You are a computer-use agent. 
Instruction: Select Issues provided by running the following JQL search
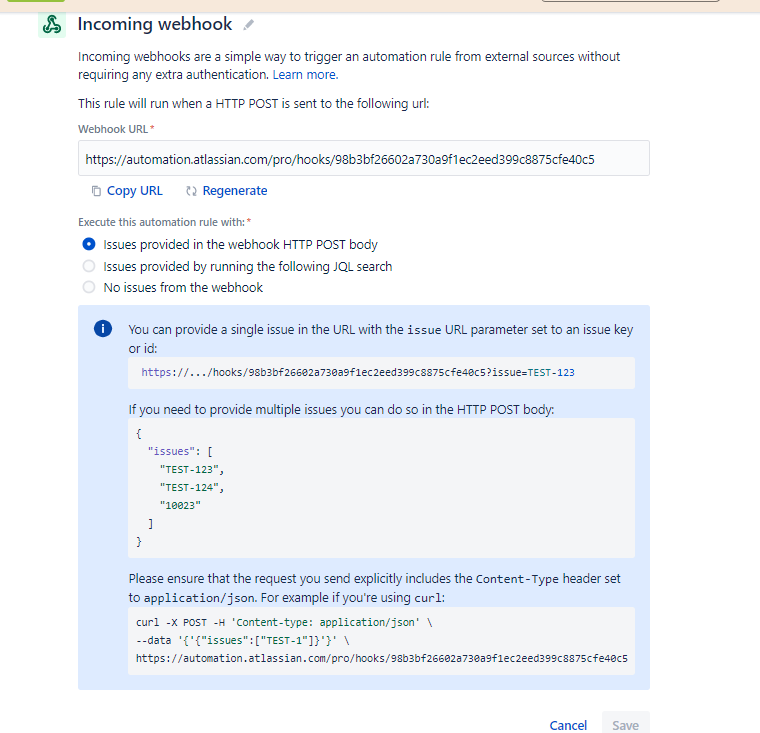tap(89, 266)
